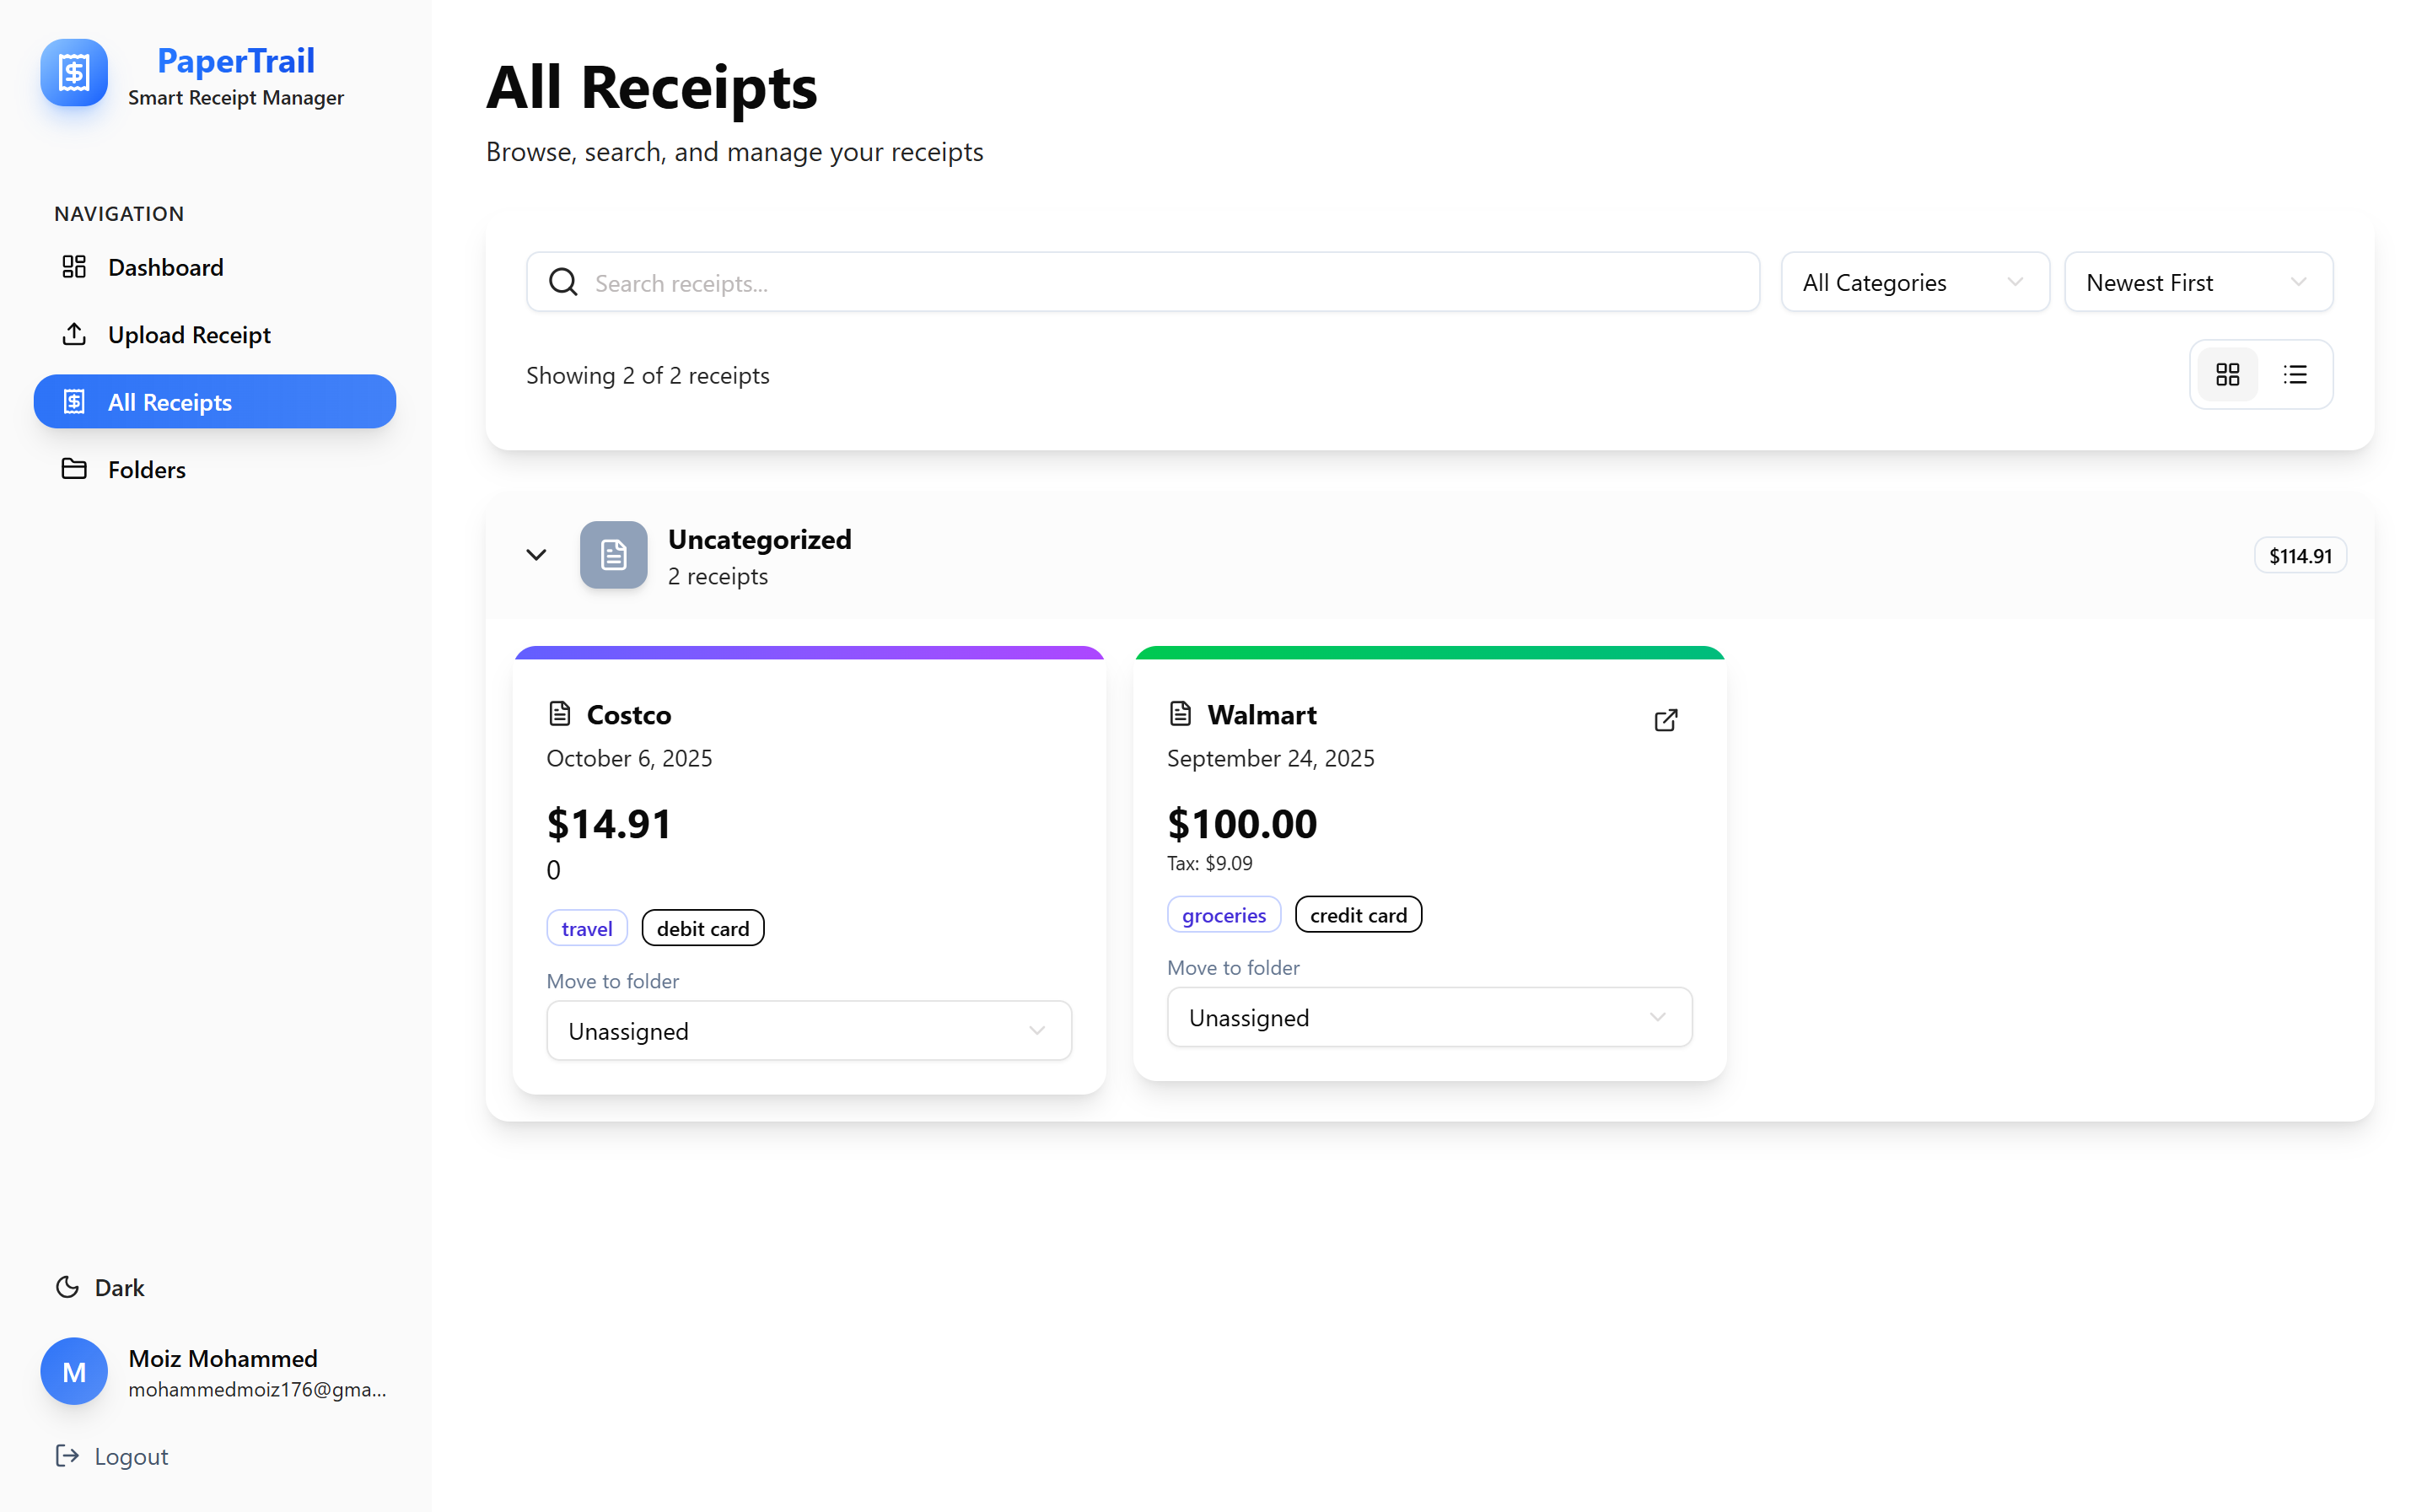Click the Uncategorized group document icon

coord(613,555)
